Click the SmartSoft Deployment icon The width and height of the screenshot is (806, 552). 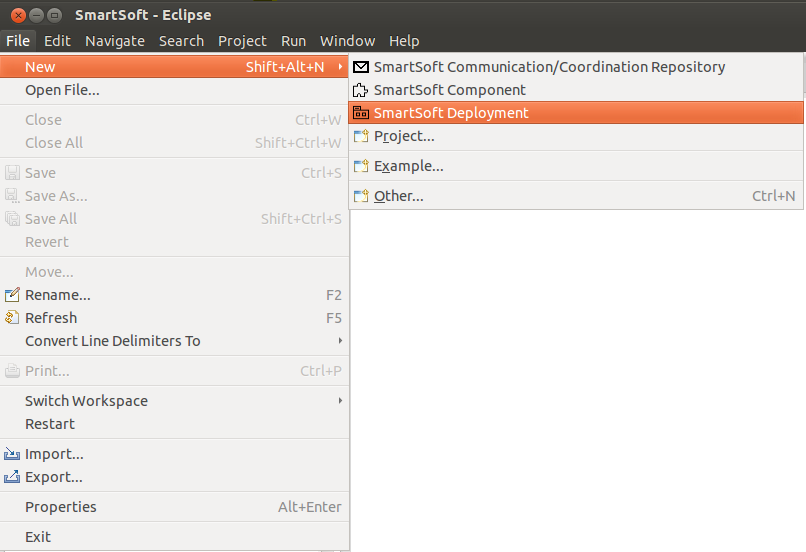coord(361,113)
